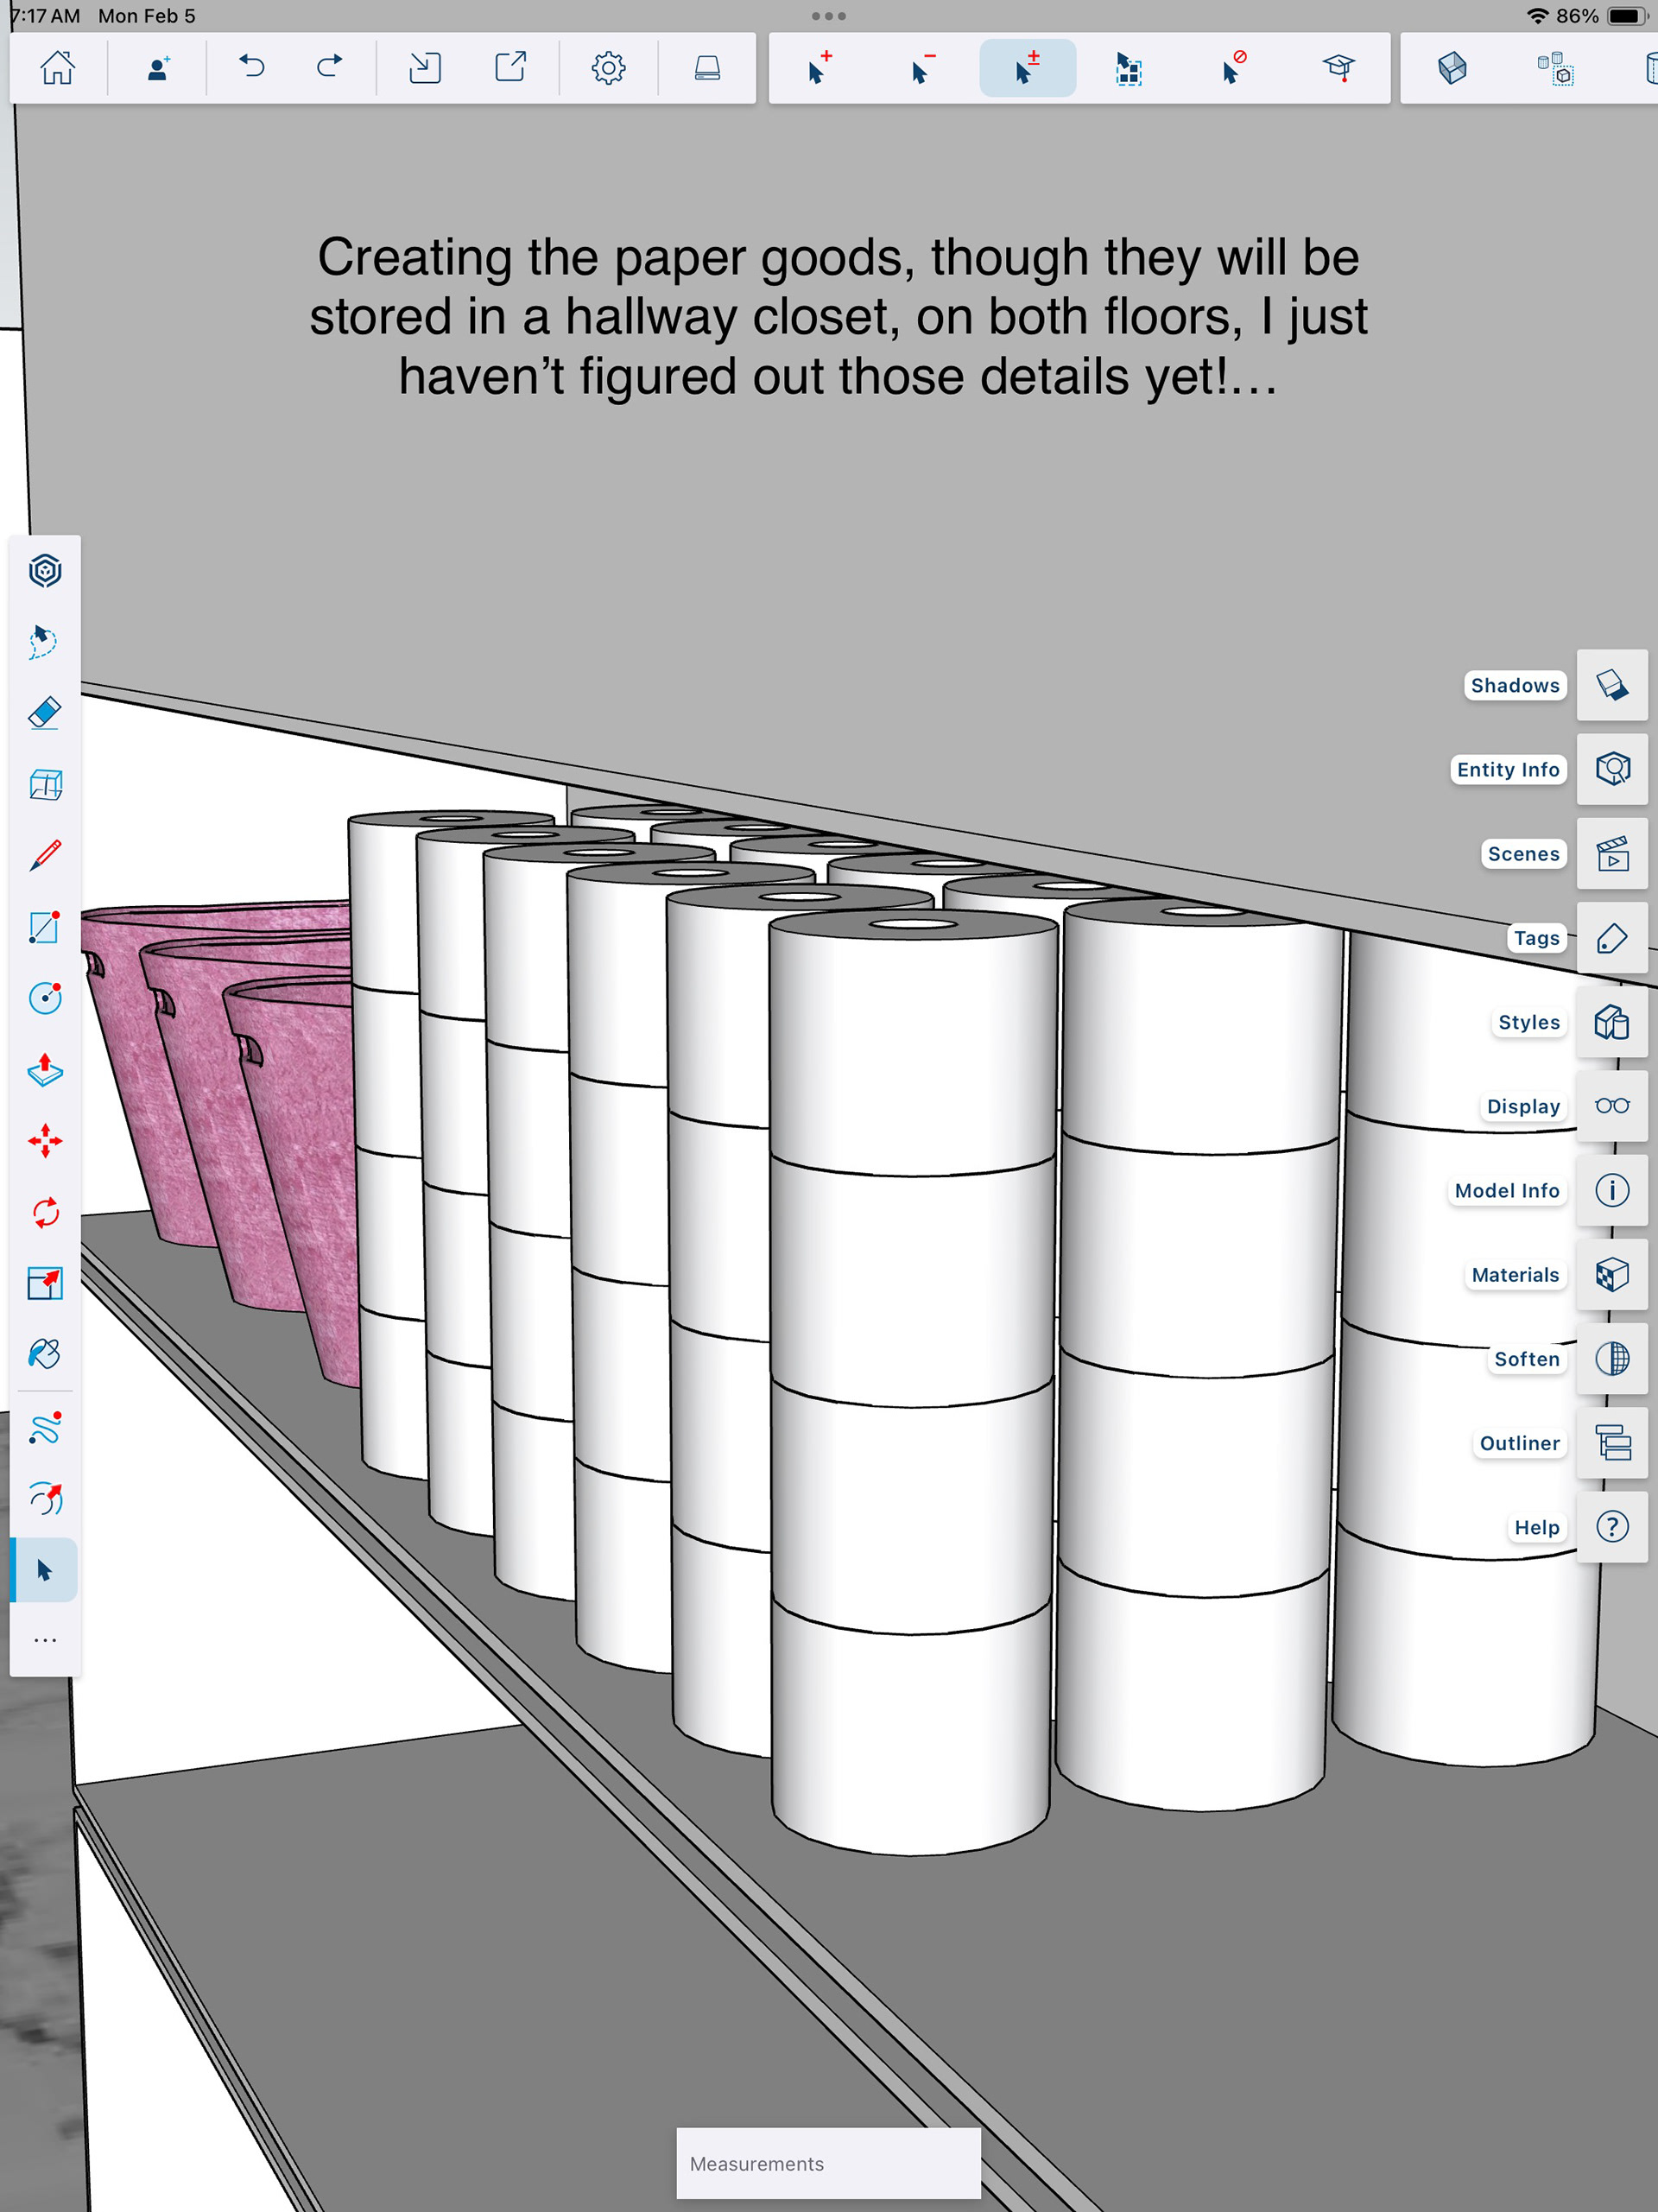Select the Move tool with red arrows

pyautogui.click(x=45, y=1141)
